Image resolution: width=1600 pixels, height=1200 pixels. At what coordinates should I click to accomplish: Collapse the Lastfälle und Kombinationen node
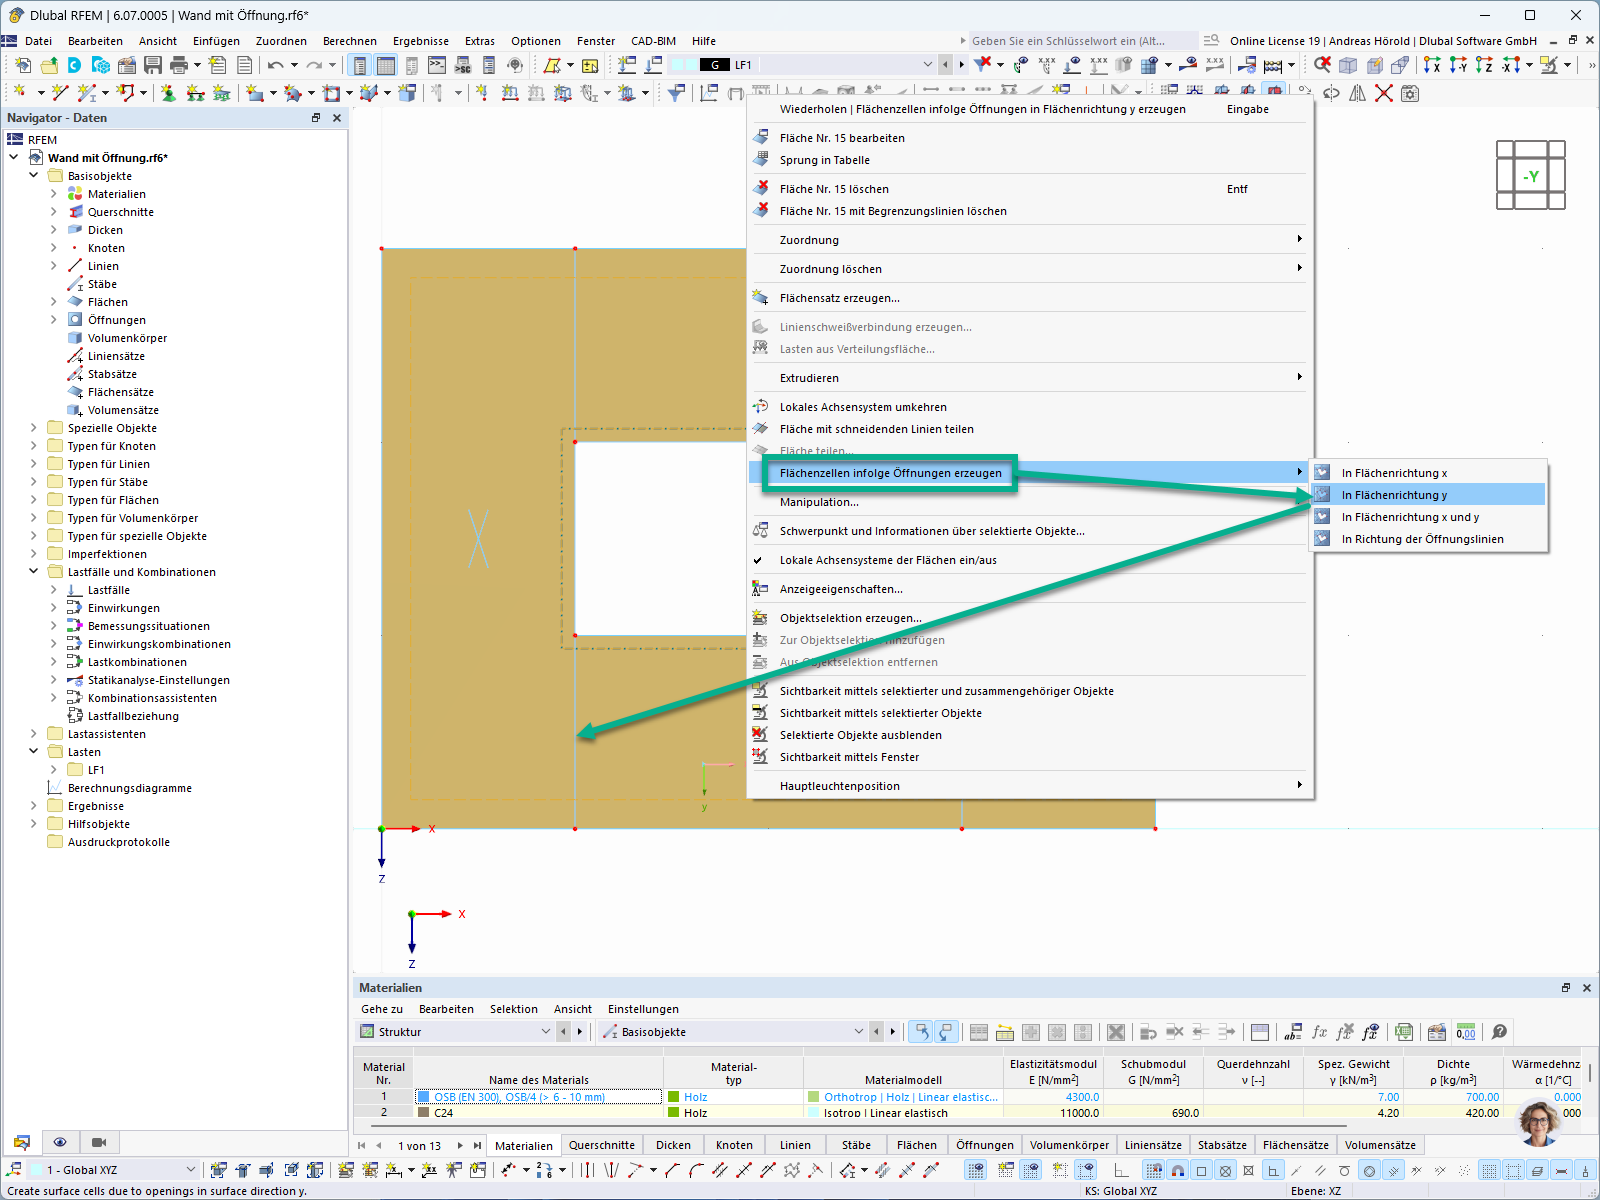point(34,572)
